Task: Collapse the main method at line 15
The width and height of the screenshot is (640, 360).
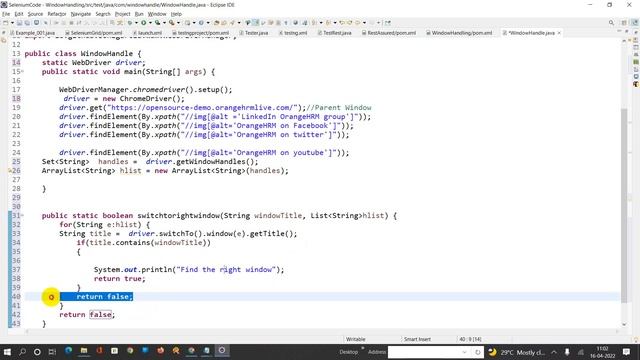Action: [x=22, y=71]
